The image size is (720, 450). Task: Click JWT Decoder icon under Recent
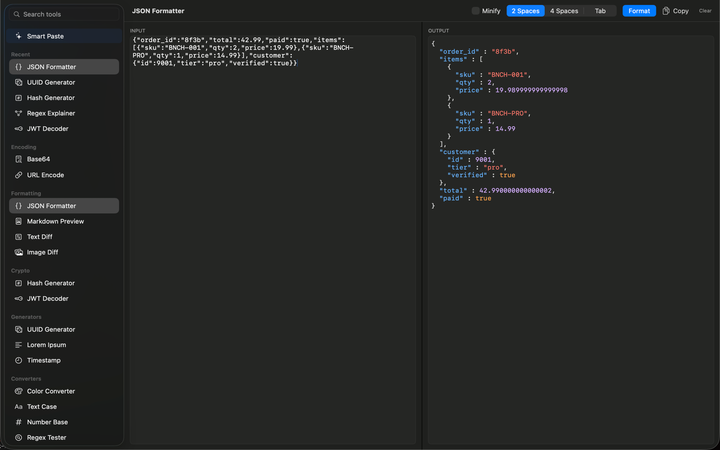[18, 129]
